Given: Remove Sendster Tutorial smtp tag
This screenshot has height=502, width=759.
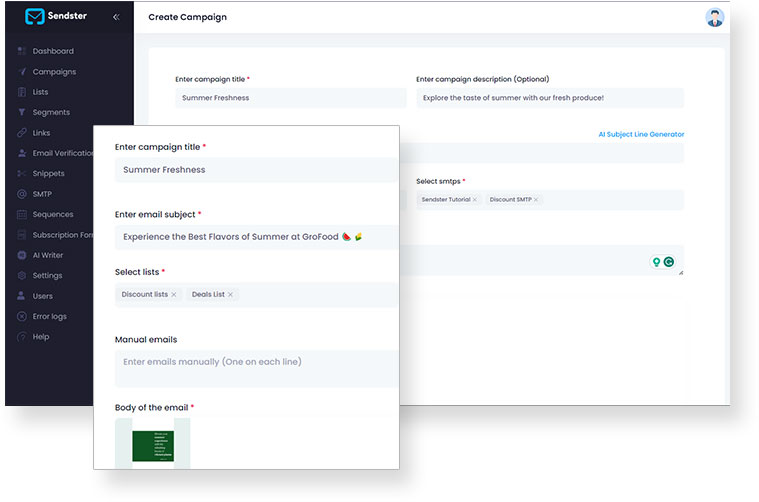Looking at the screenshot, I should 475,199.
